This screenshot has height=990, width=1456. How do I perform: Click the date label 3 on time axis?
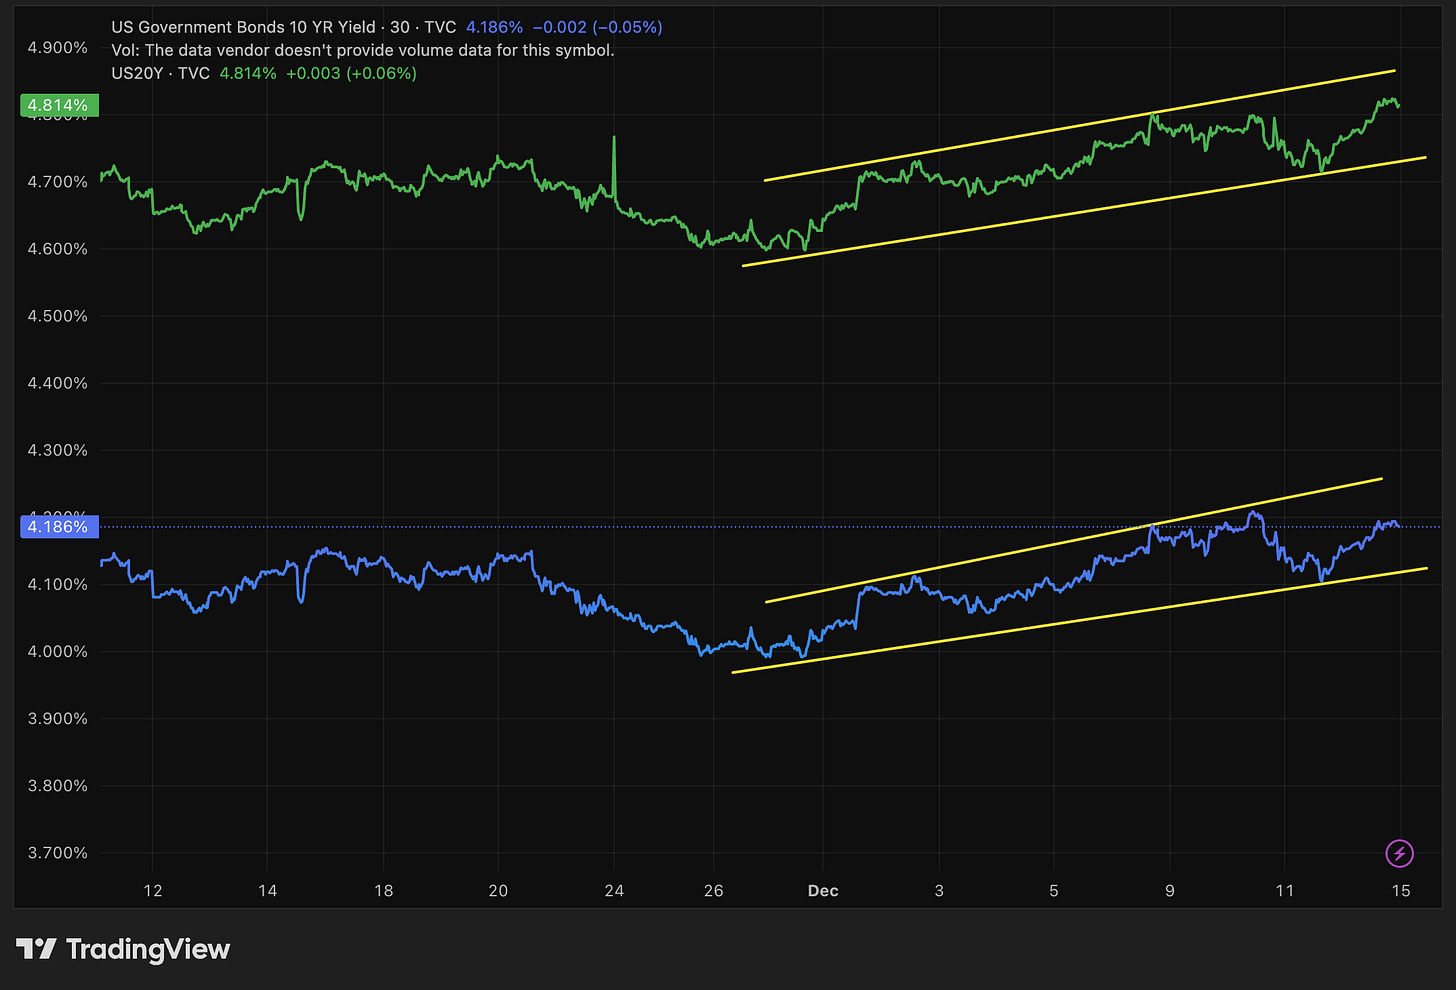pyautogui.click(x=939, y=890)
